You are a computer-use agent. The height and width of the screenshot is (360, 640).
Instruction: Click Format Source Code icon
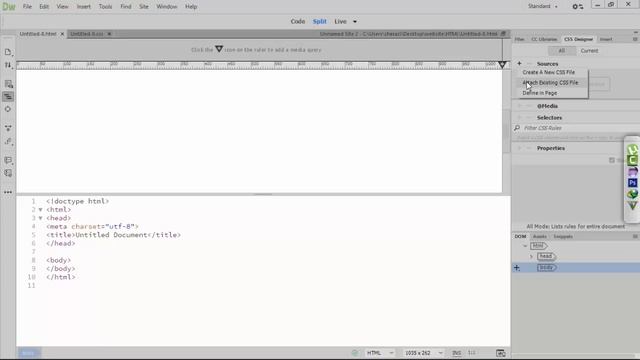click(8, 141)
